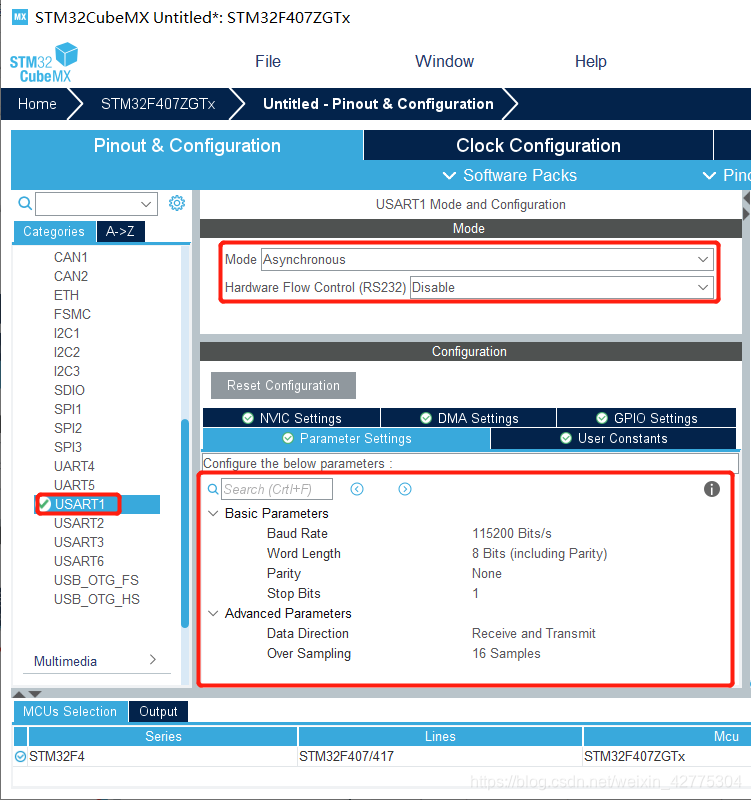The image size is (751, 800).
Task: Select SPI2 in the peripheral list
Action: click(68, 428)
